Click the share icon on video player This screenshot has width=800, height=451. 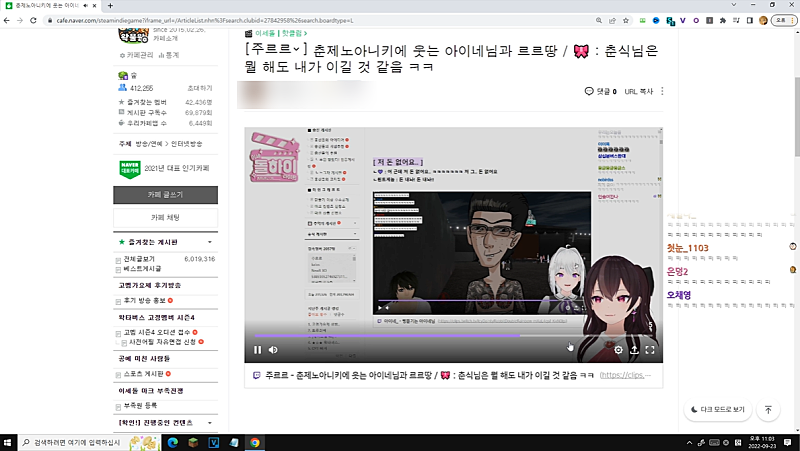point(634,350)
